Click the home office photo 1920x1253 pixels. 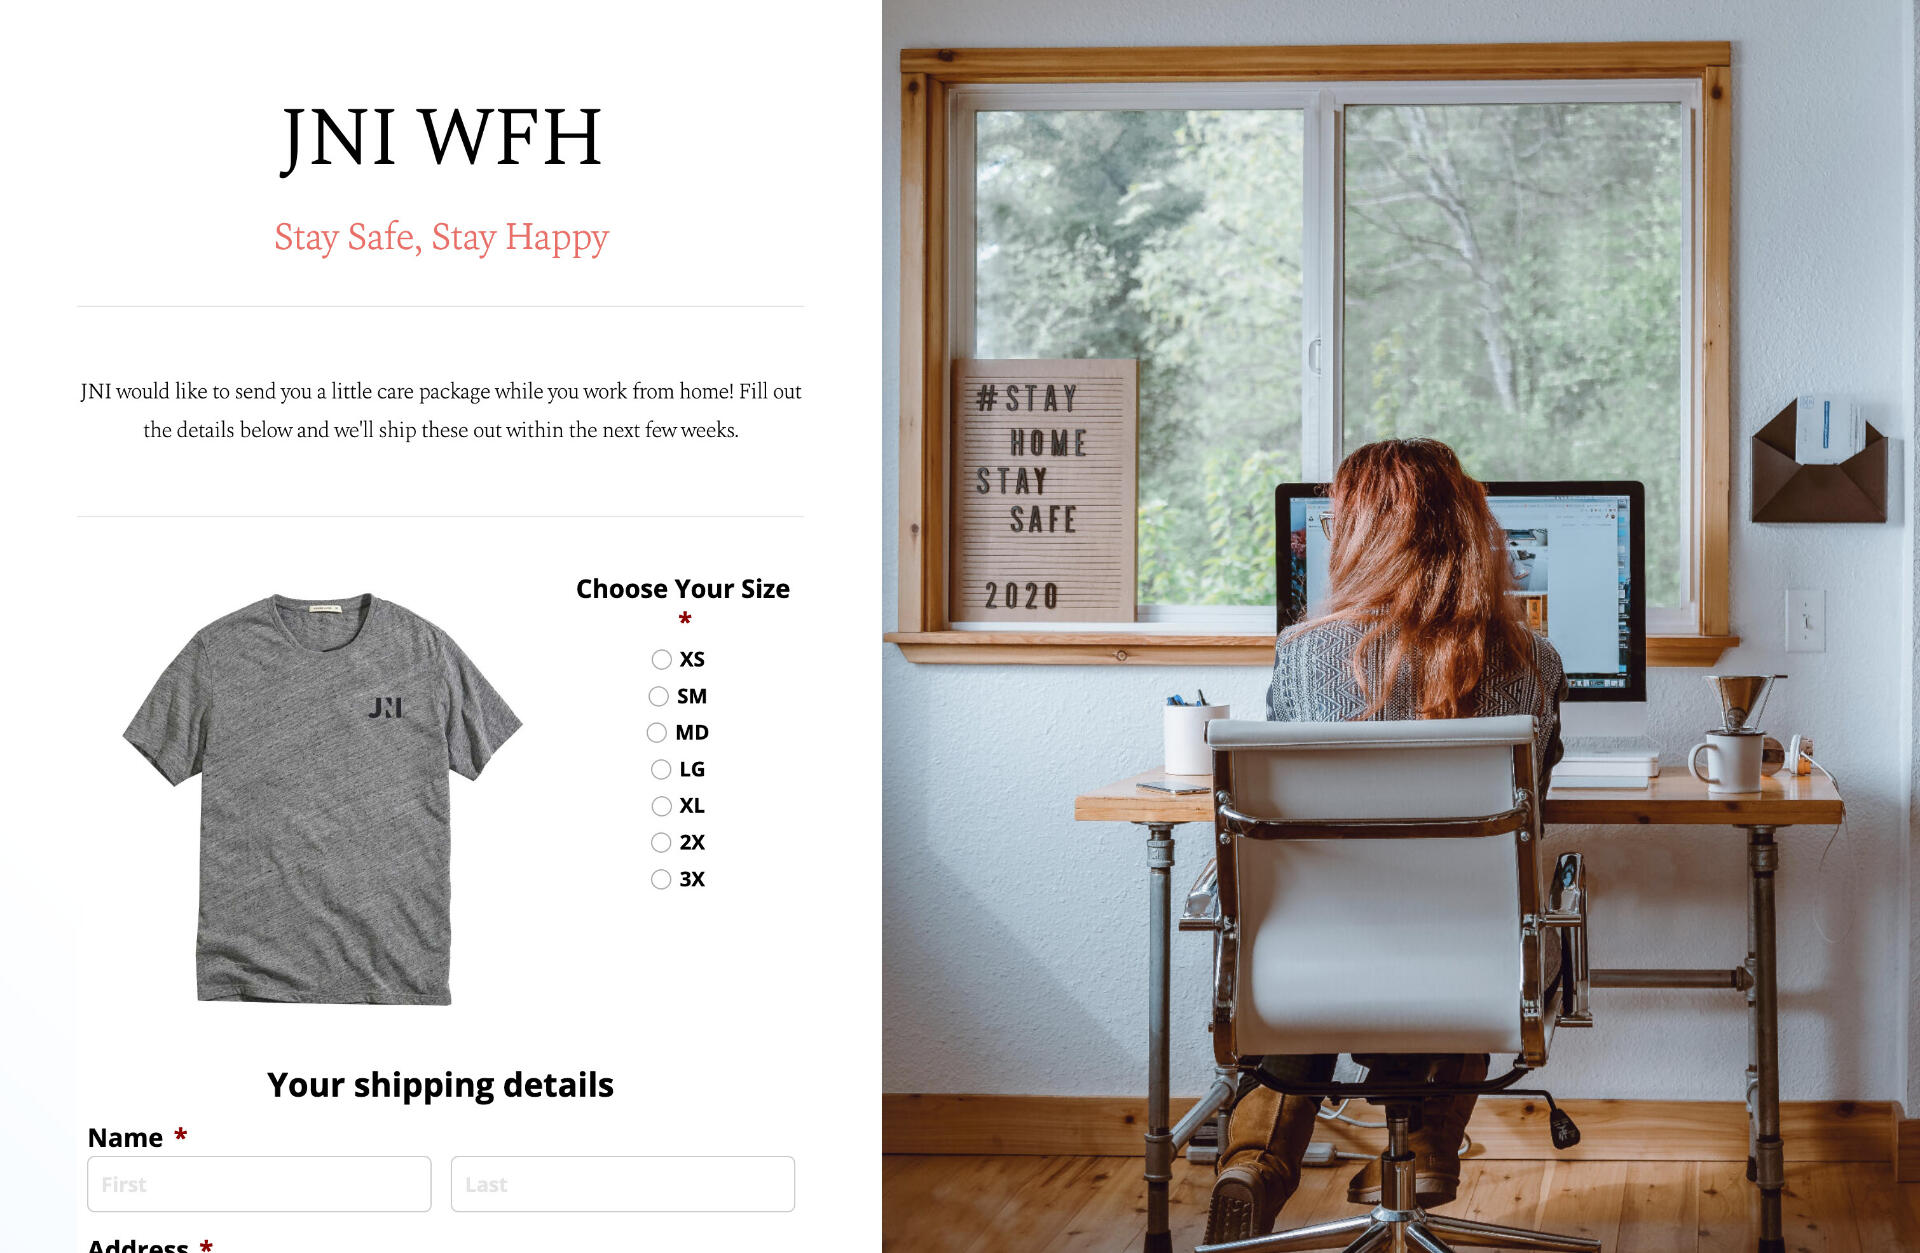pos(1401,626)
